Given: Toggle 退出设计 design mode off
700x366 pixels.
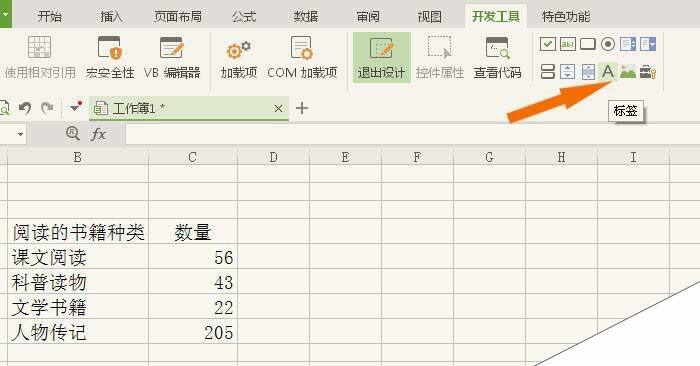Looking at the screenshot, I should [x=382, y=57].
